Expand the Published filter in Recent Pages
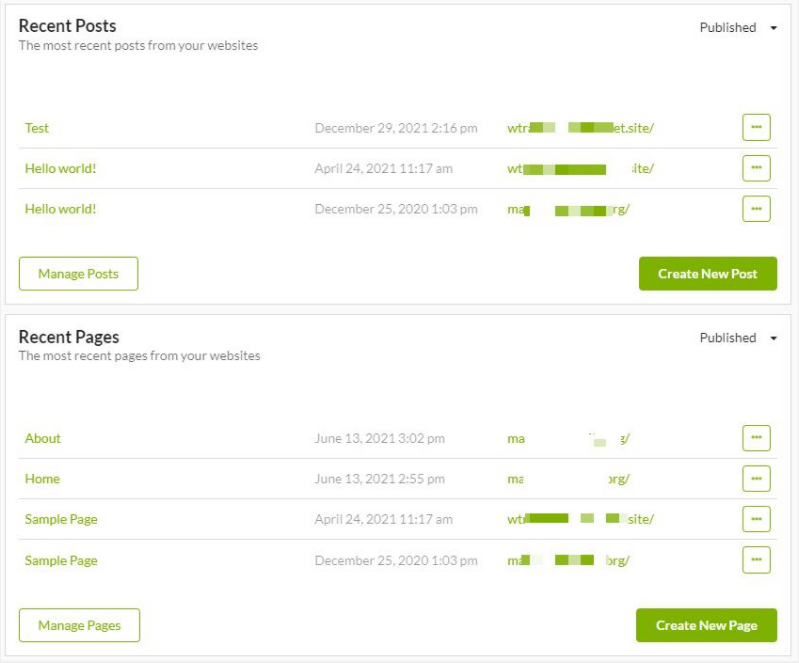799x663 pixels. pyautogui.click(x=738, y=338)
